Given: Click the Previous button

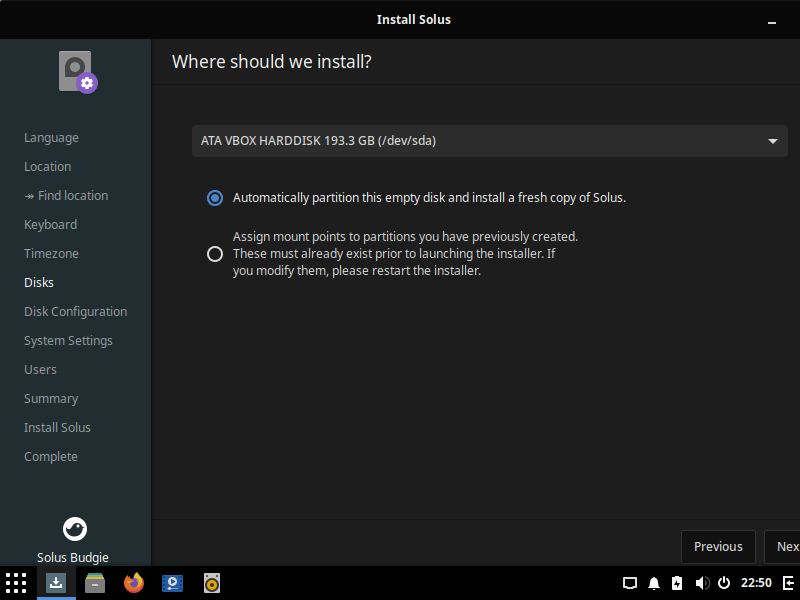Looking at the screenshot, I should click(x=718, y=546).
